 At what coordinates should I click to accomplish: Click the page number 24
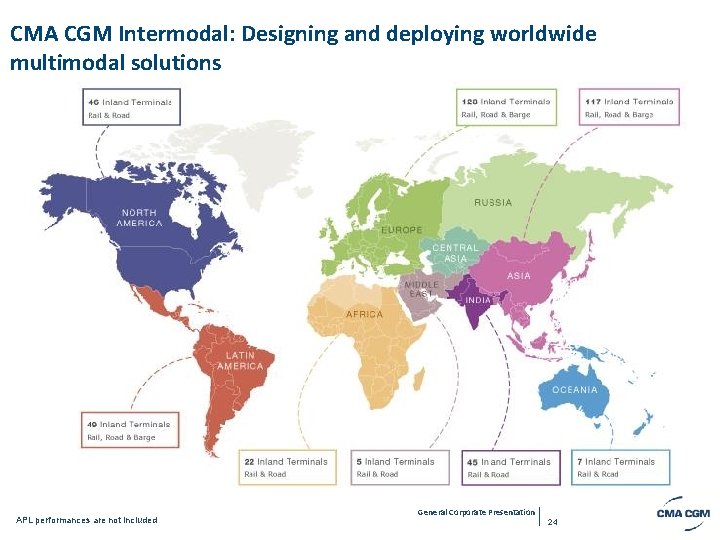click(x=553, y=522)
